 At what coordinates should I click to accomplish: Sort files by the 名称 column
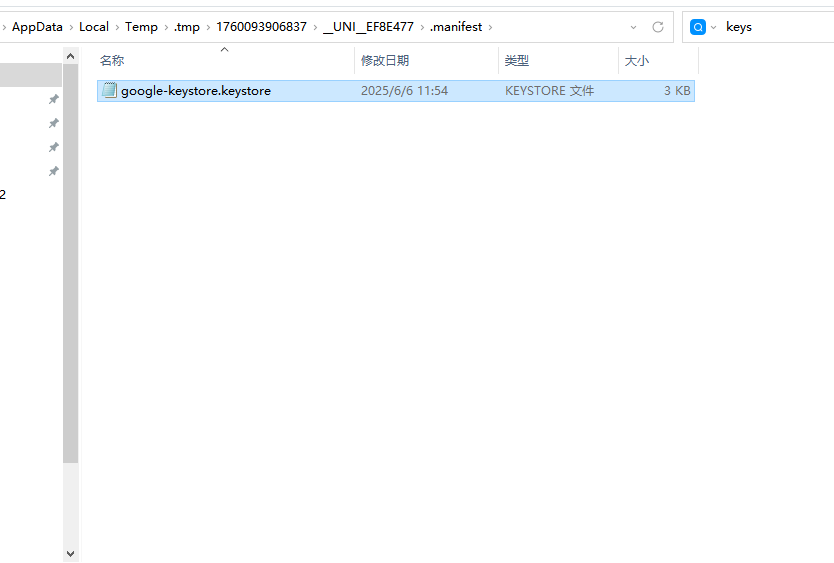click(112, 61)
